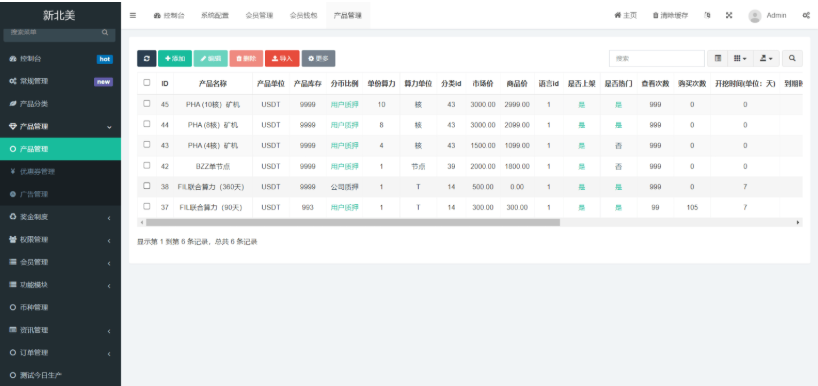Click the 产品名称 column header

tap(213, 83)
